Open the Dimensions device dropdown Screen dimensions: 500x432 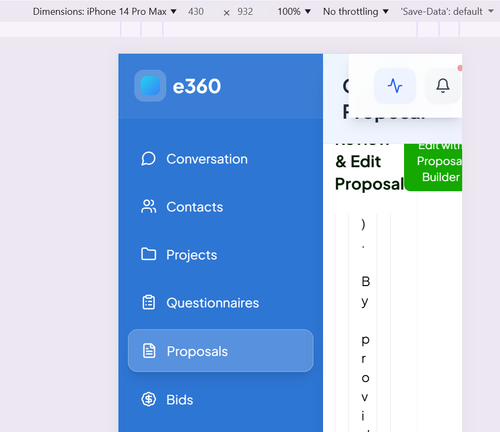click(105, 12)
